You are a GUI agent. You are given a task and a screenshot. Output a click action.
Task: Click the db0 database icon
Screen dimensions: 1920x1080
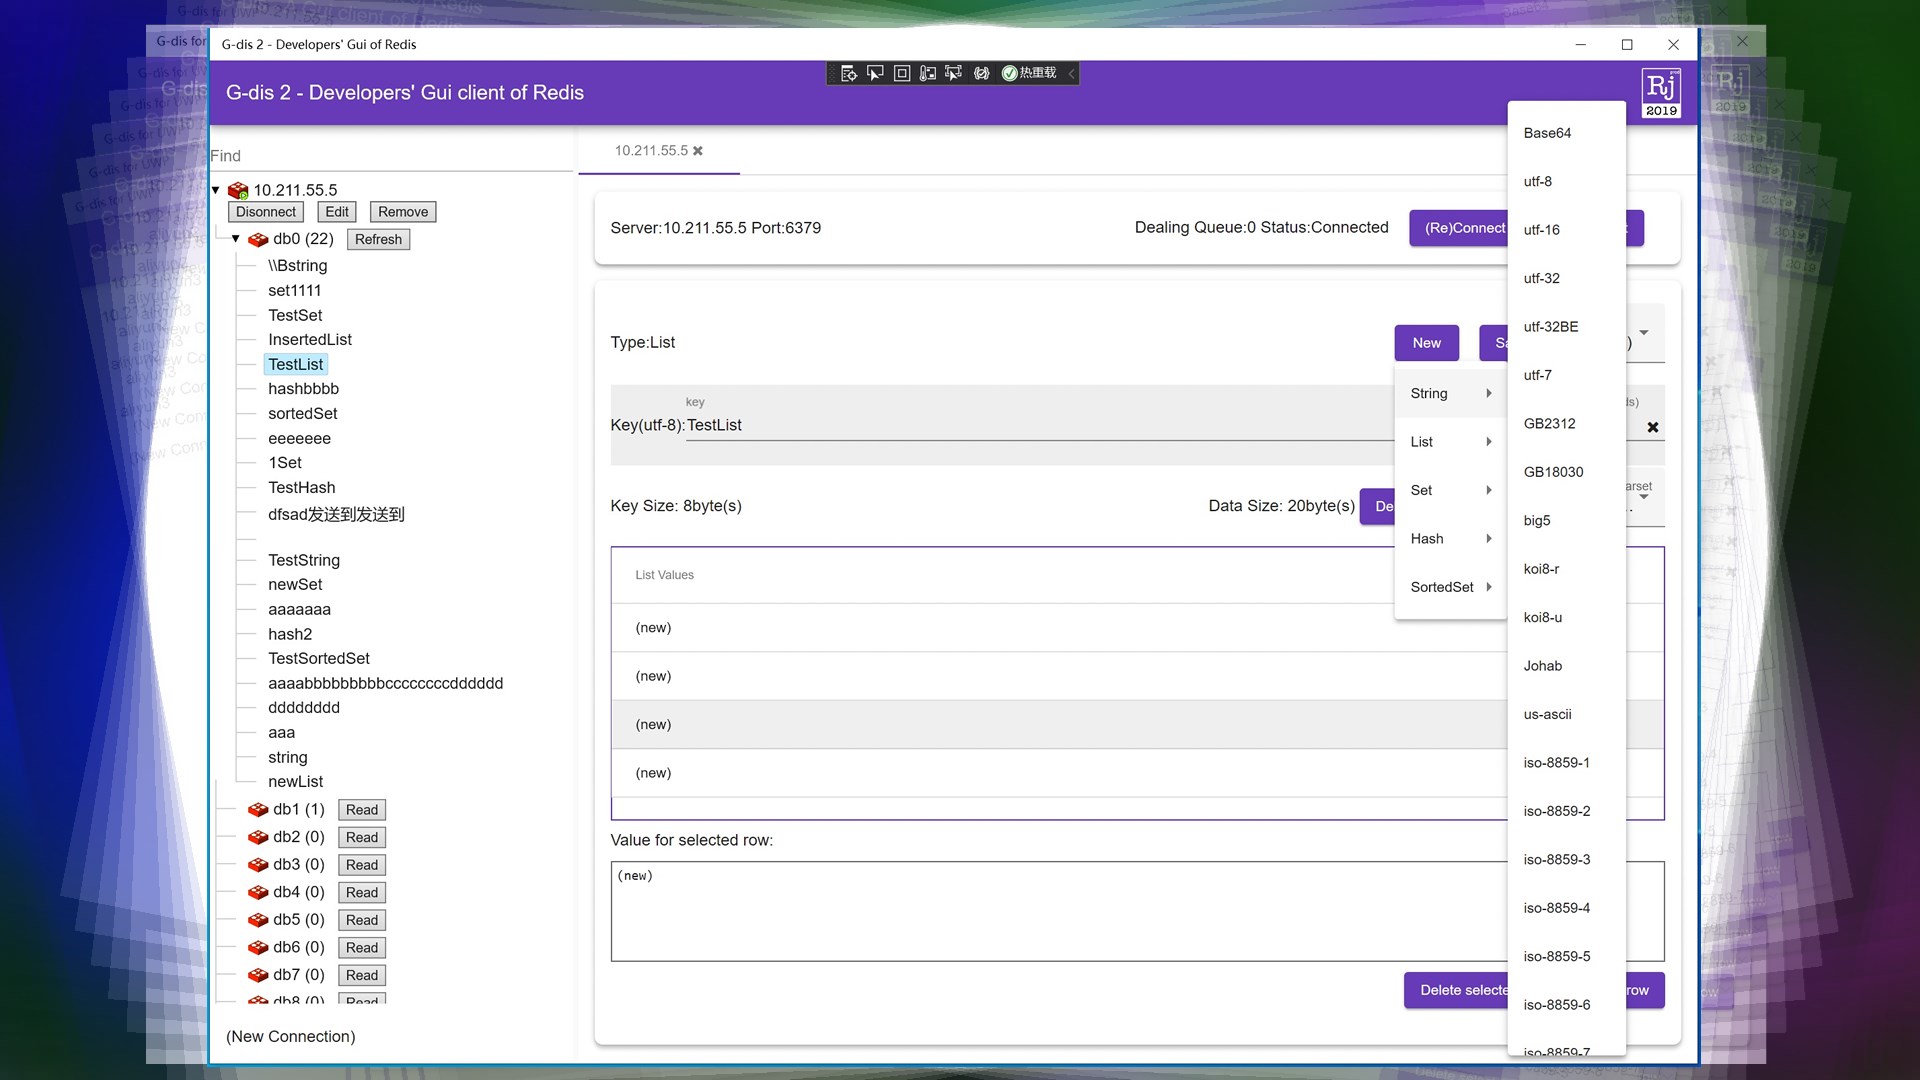pos(258,240)
